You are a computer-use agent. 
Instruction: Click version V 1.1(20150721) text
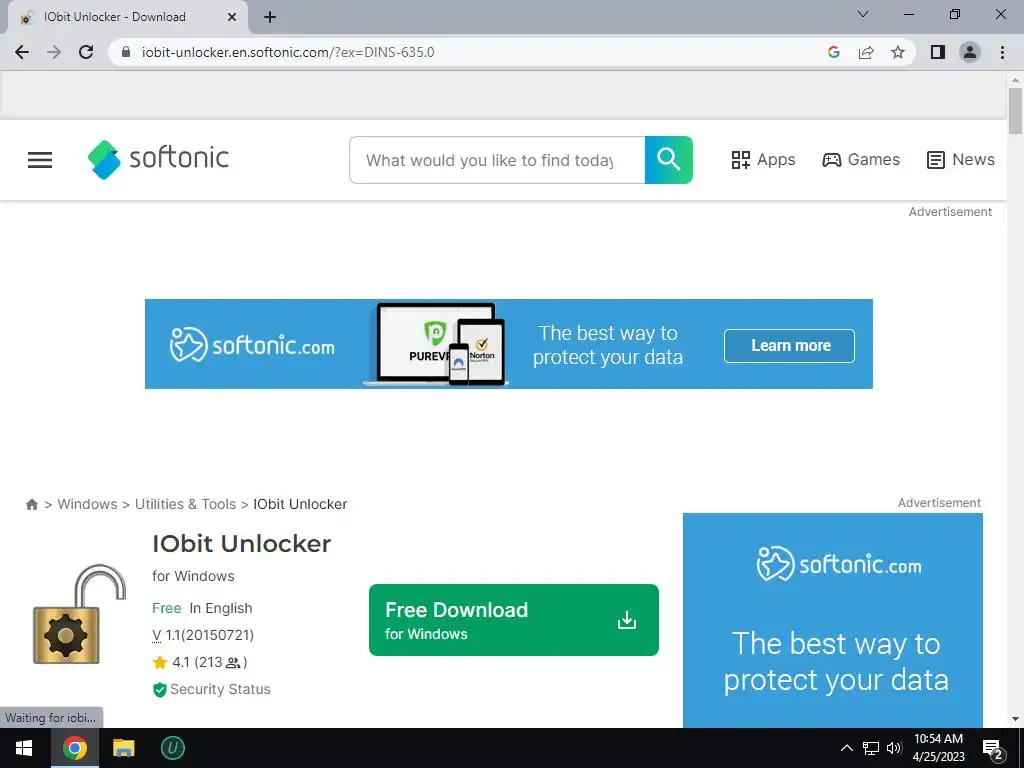(203, 635)
